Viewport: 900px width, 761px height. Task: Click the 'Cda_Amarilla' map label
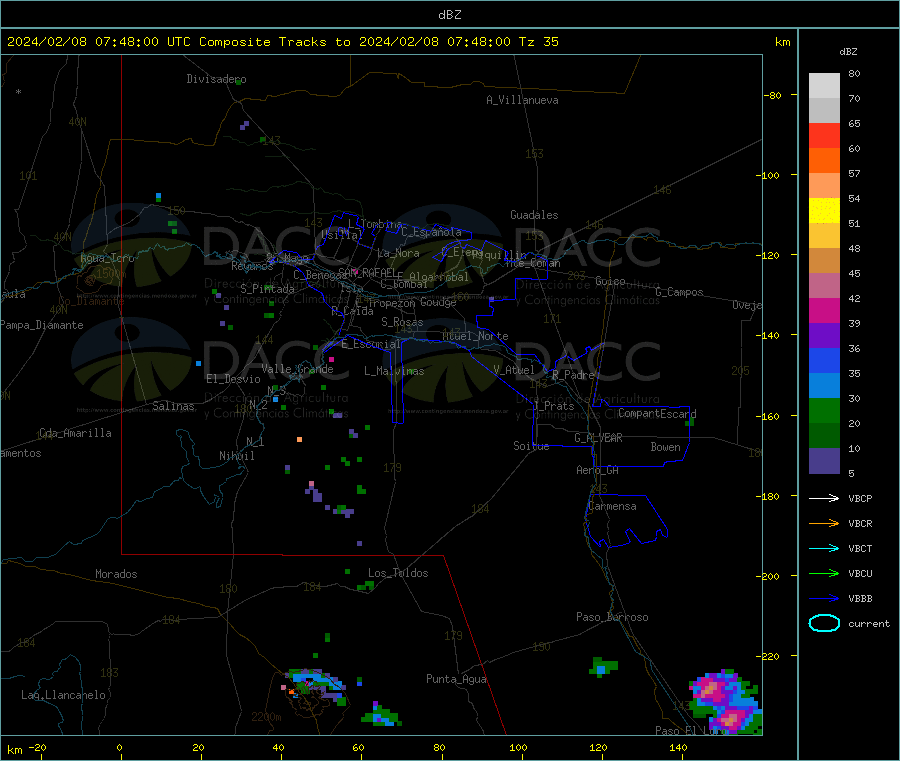pos(75,433)
